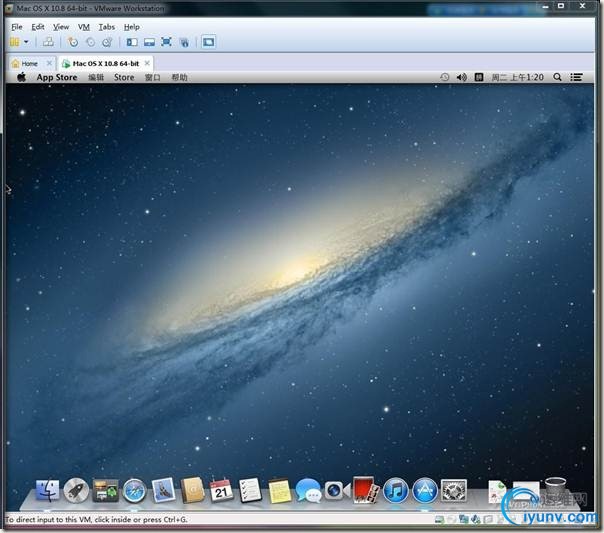This screenshot has width=604, height=533.
Task: Open Spotlight search magnifier icon
Action: (557, 77)
